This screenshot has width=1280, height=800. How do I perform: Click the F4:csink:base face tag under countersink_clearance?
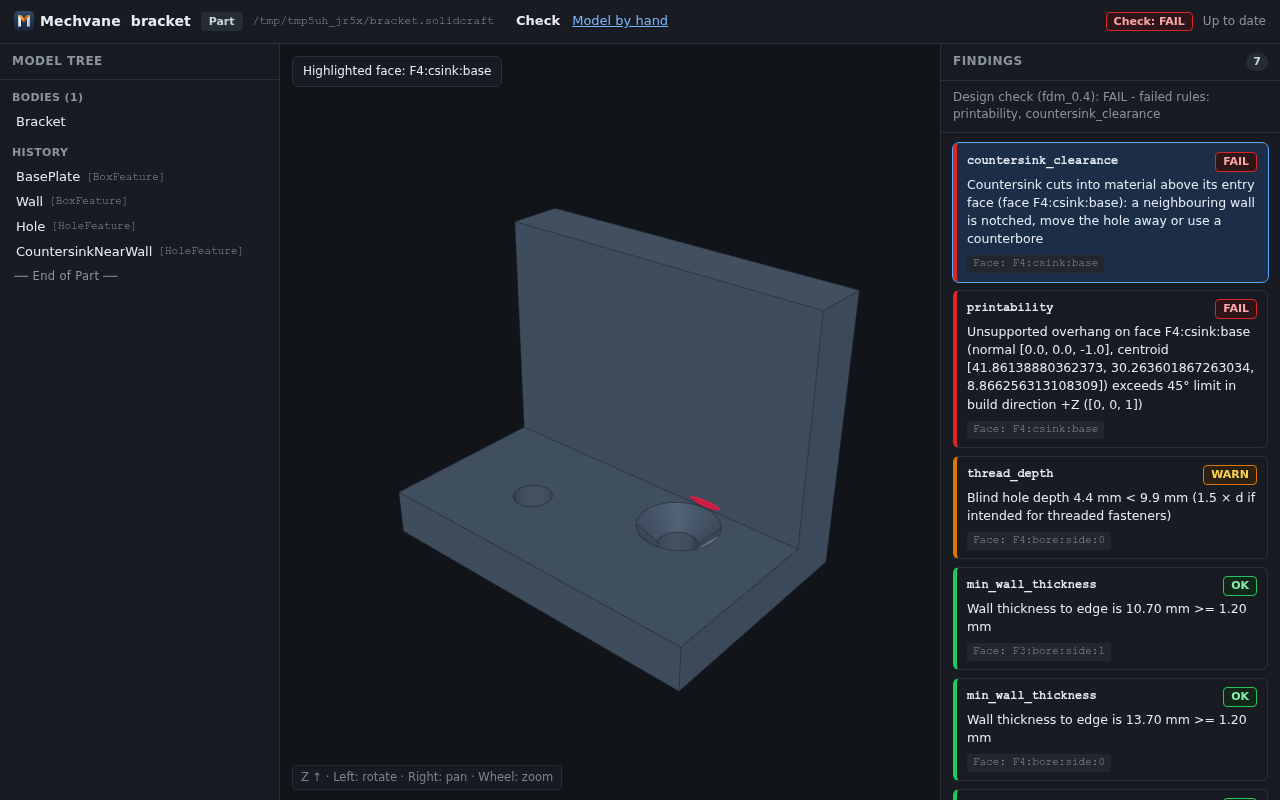click(1035, 264)
